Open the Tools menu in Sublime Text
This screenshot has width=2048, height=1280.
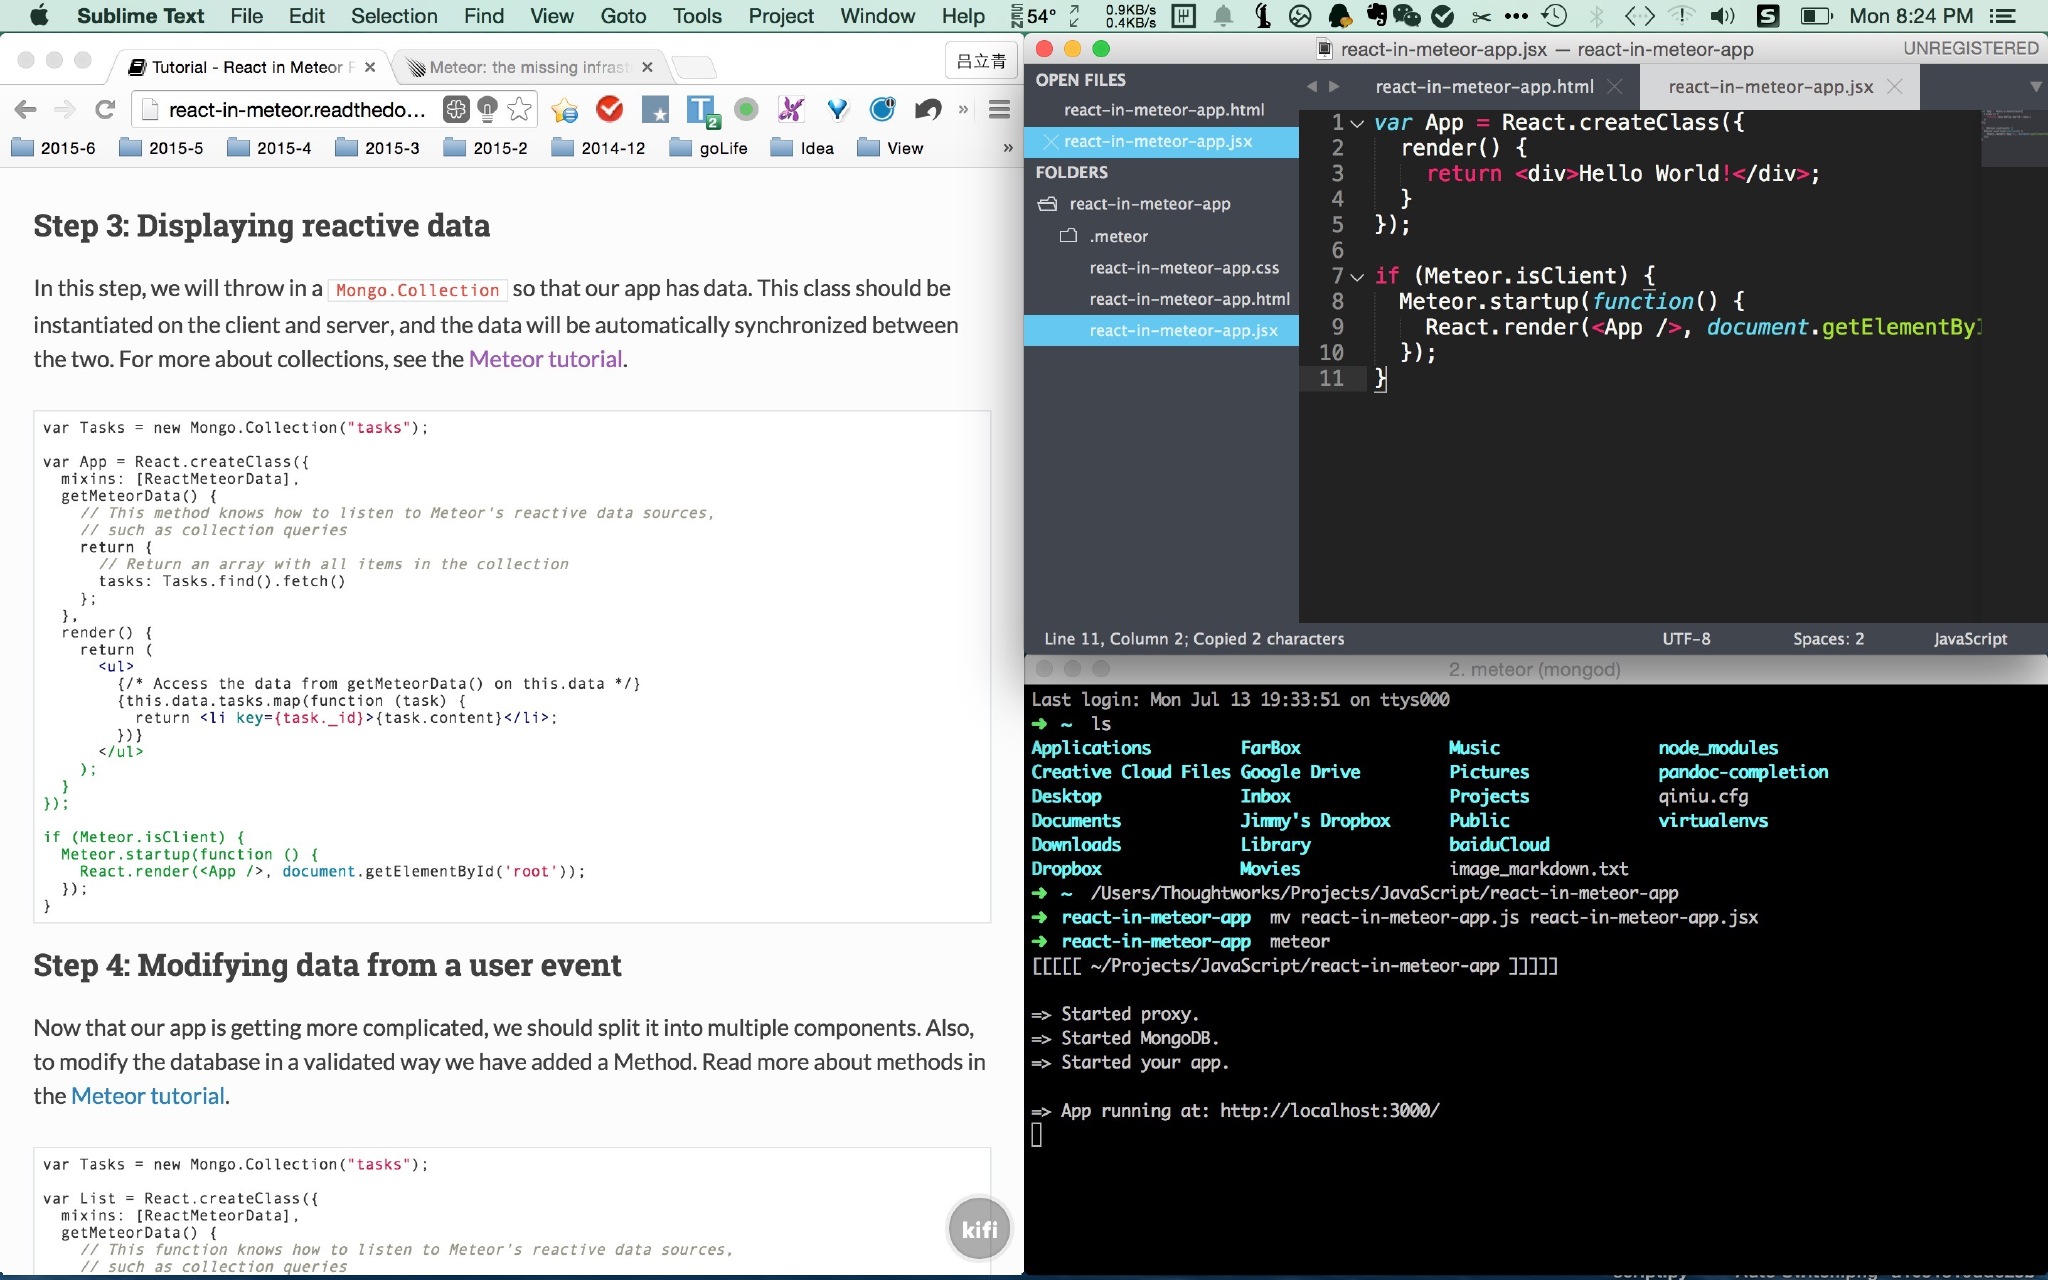[x=695, y=16]
